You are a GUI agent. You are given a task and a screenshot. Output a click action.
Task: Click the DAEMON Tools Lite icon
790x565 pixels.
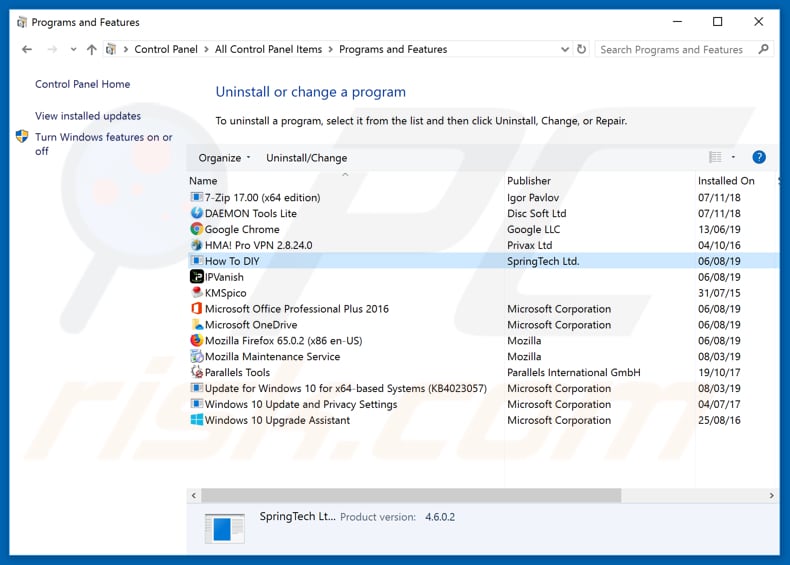(x=196, y=213)
